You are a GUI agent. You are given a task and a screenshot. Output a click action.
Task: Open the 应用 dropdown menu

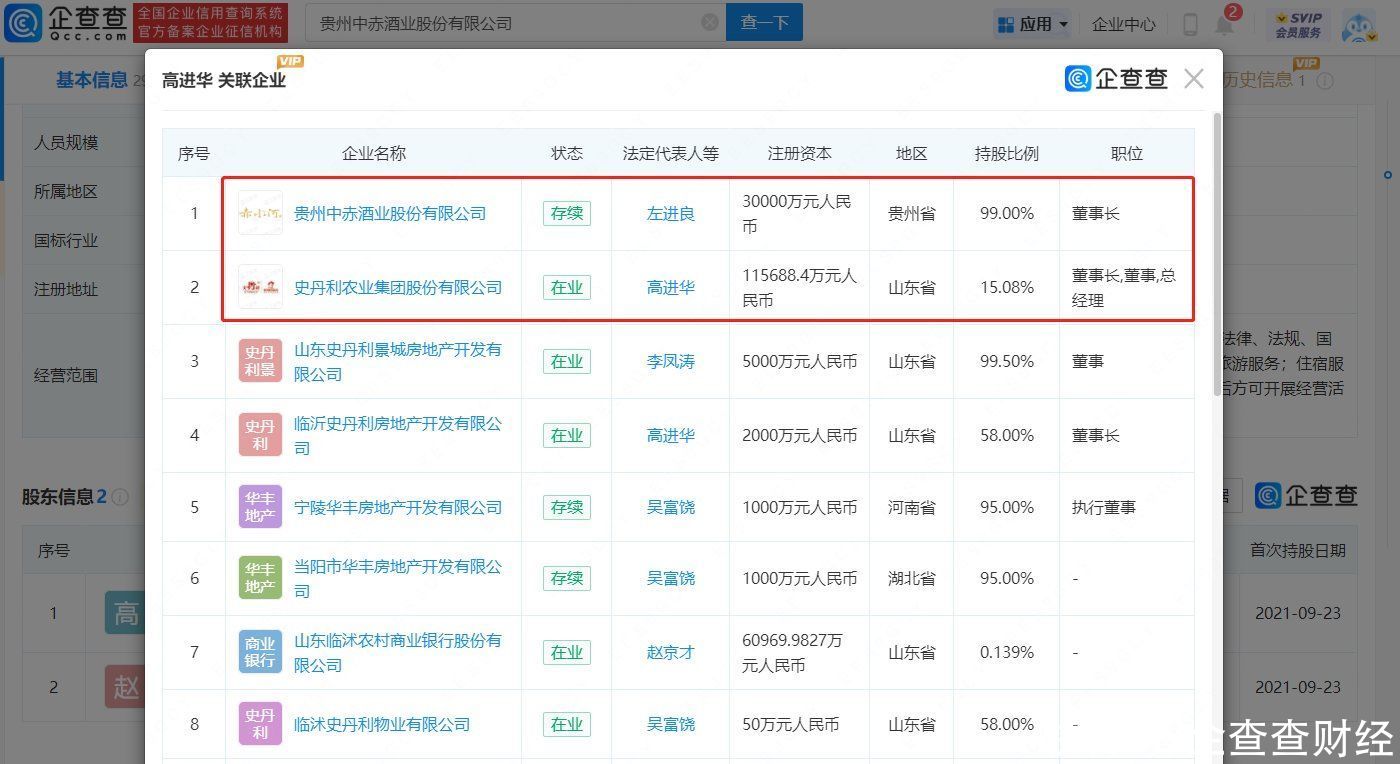tap(1033, 24)
